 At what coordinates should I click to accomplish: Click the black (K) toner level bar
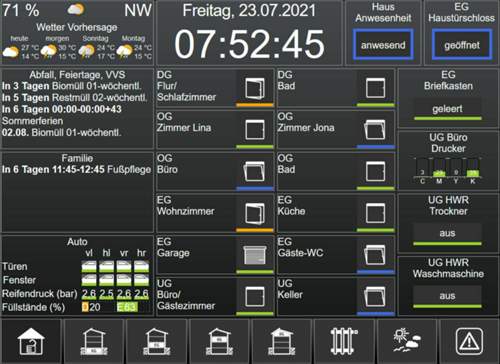tap(473, 167)
